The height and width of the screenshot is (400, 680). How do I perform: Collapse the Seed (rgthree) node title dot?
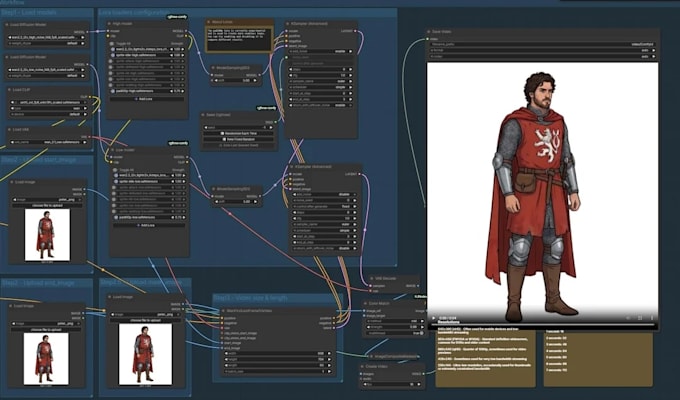(203, 115)
